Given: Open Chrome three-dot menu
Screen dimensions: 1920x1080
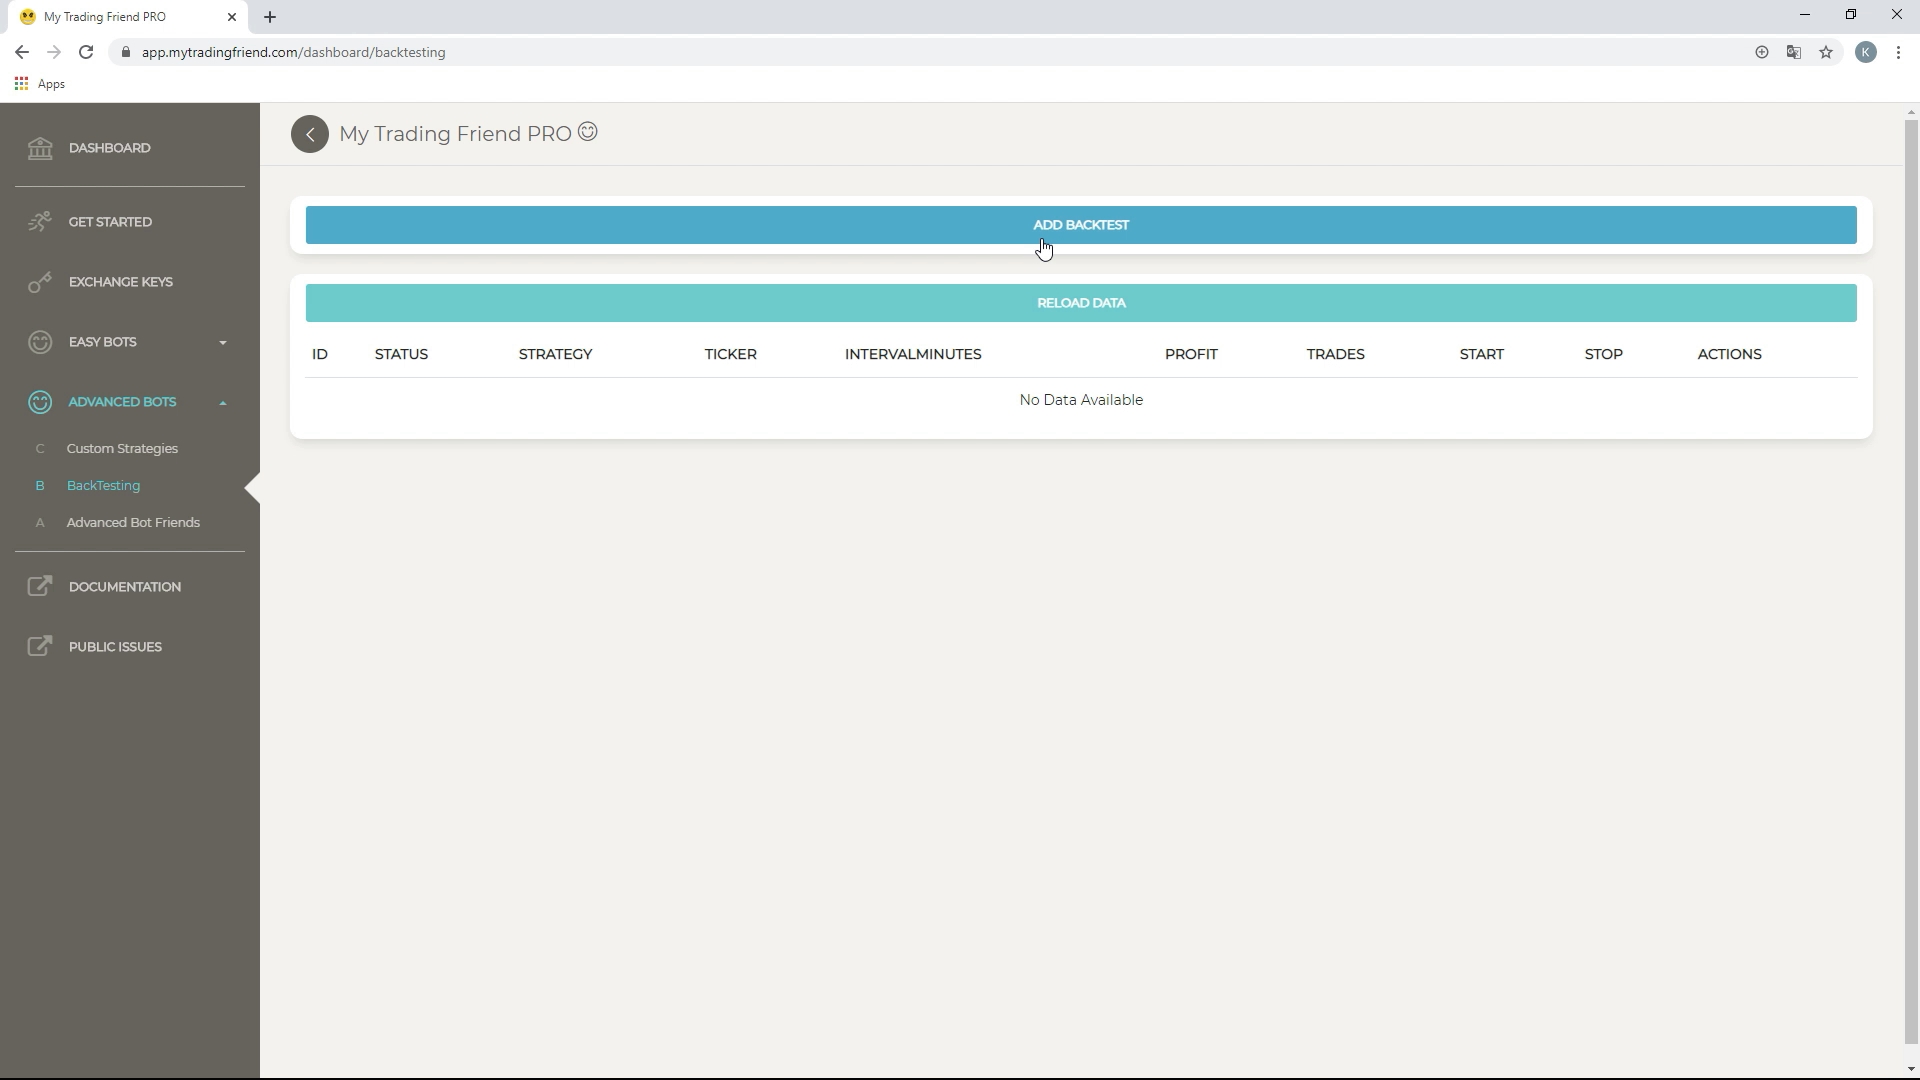Looking at the screenshot, I should 1898,52.
